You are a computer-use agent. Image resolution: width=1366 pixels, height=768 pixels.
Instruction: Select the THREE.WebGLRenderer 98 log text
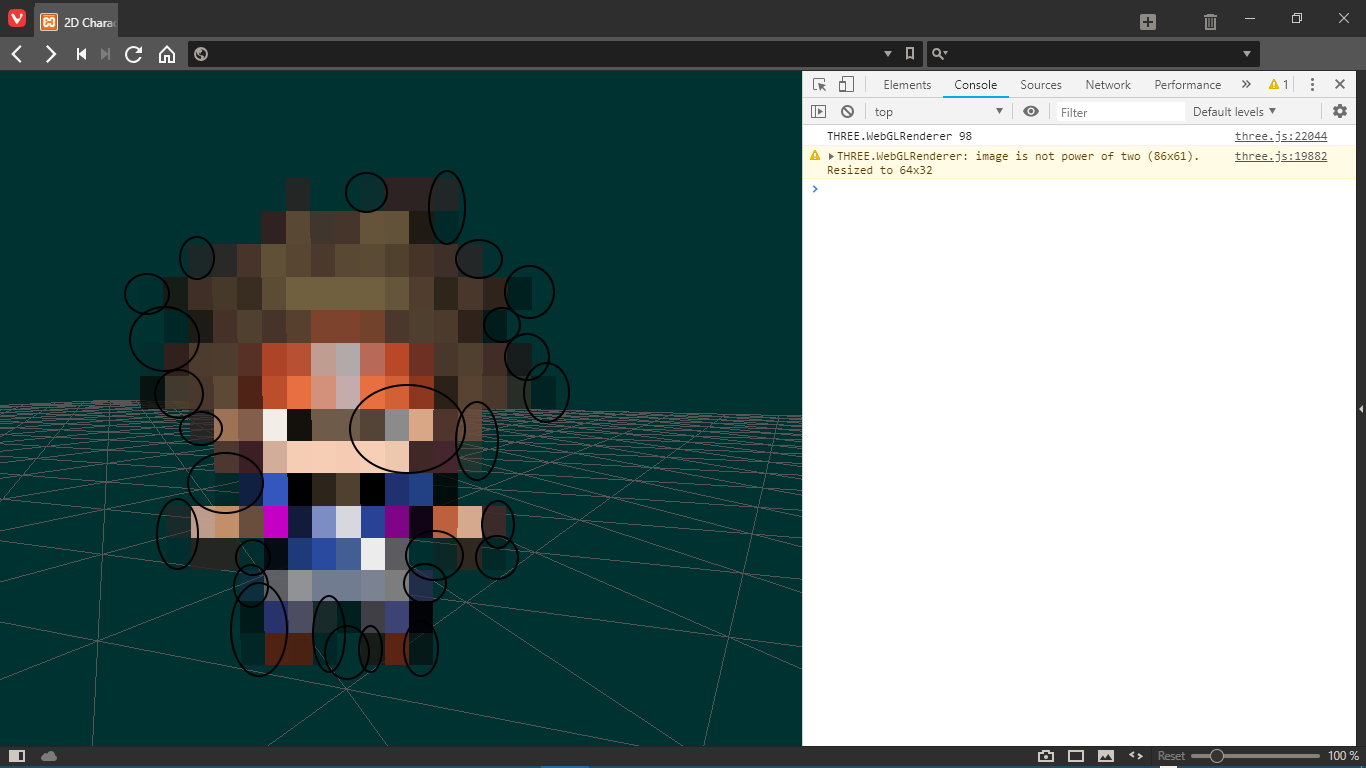coord(899,136)
